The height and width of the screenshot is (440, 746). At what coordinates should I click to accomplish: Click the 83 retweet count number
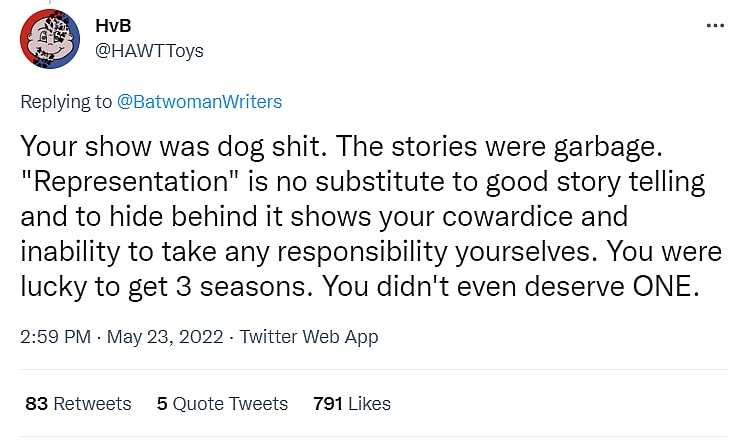pos(36,404)
